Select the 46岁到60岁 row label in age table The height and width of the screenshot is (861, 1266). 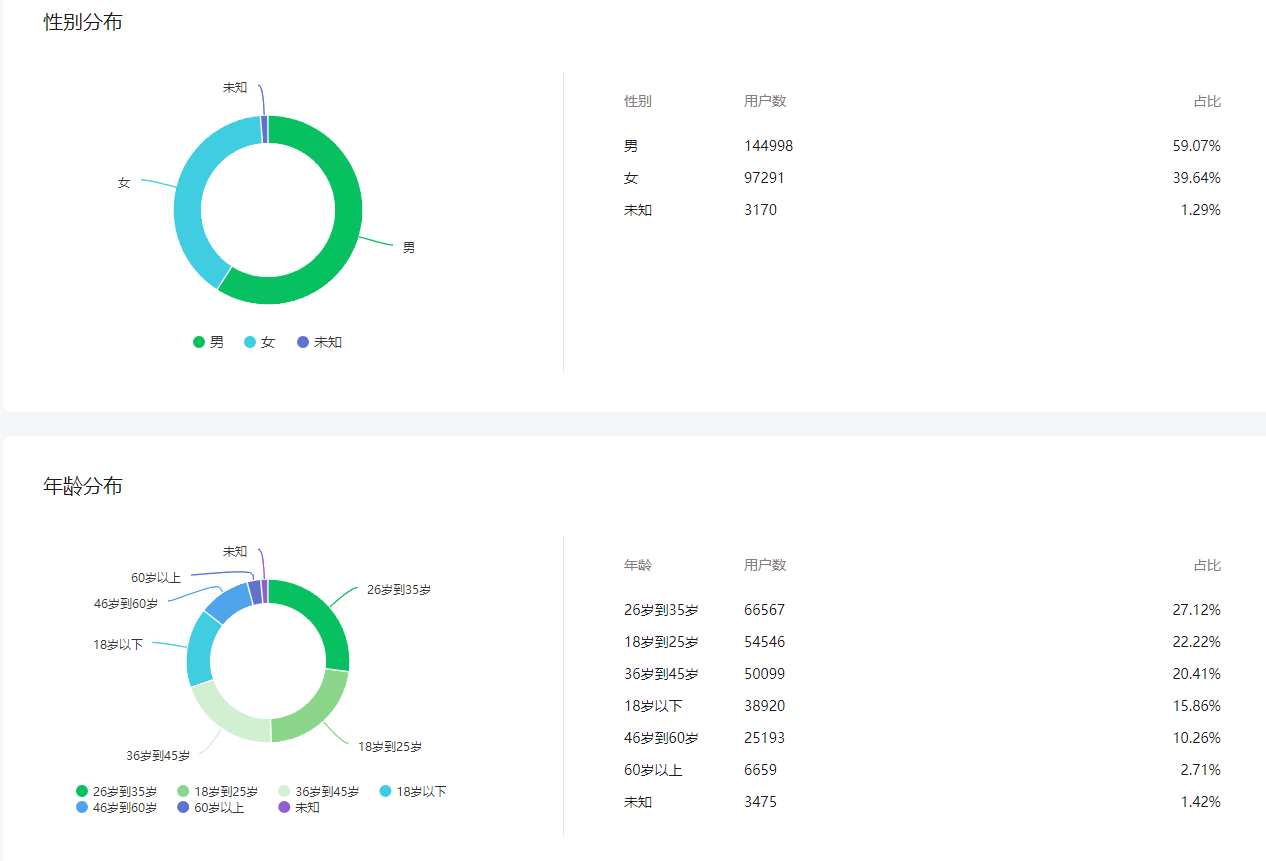[661, 738]
